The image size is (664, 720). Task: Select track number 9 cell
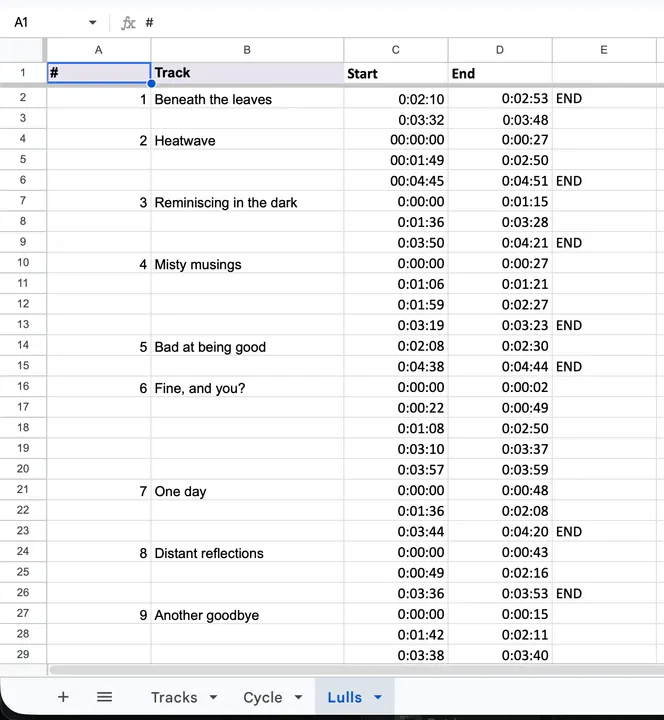99,615
